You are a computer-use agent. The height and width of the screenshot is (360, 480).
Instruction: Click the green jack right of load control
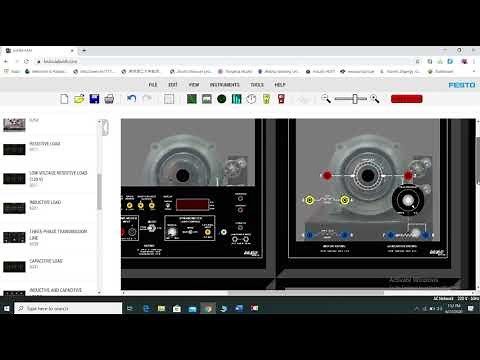(x=224, y=232)
